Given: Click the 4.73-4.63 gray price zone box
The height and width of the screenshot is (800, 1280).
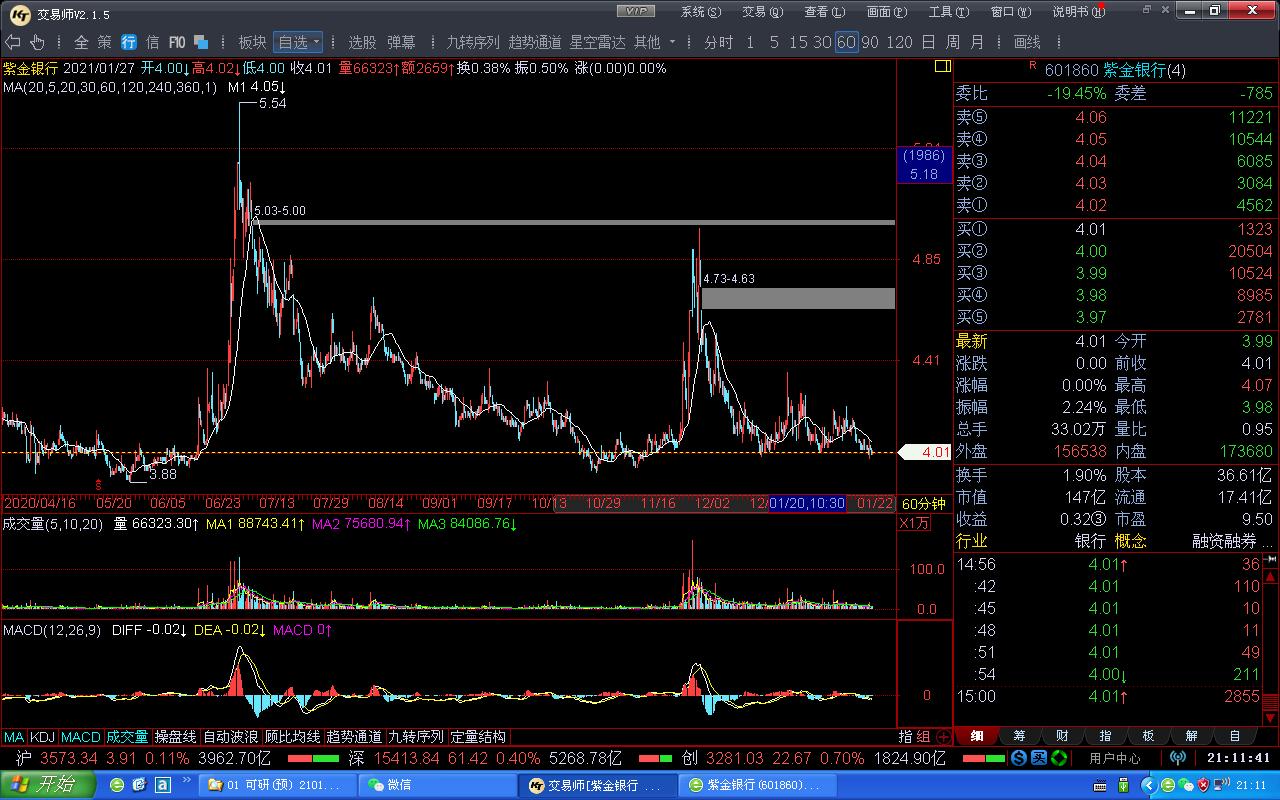Looking at the screenshot, I should coord(798,298).
